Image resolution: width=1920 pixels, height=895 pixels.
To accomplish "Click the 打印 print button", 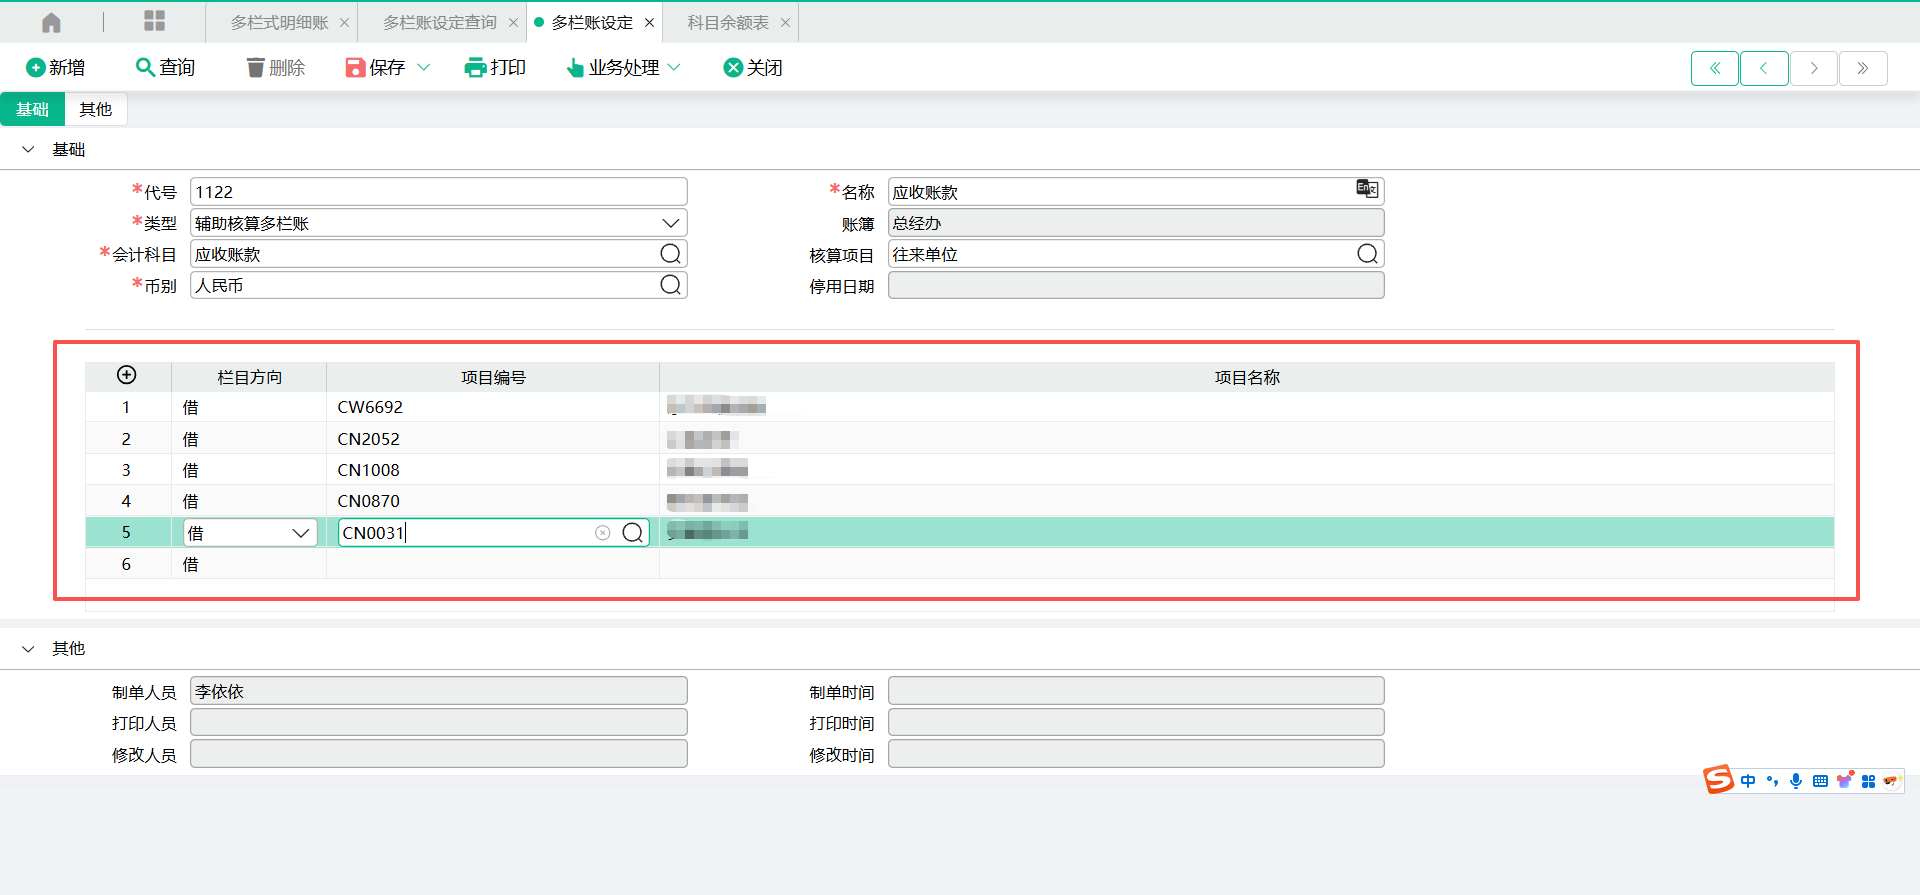I will coord(496,67).
